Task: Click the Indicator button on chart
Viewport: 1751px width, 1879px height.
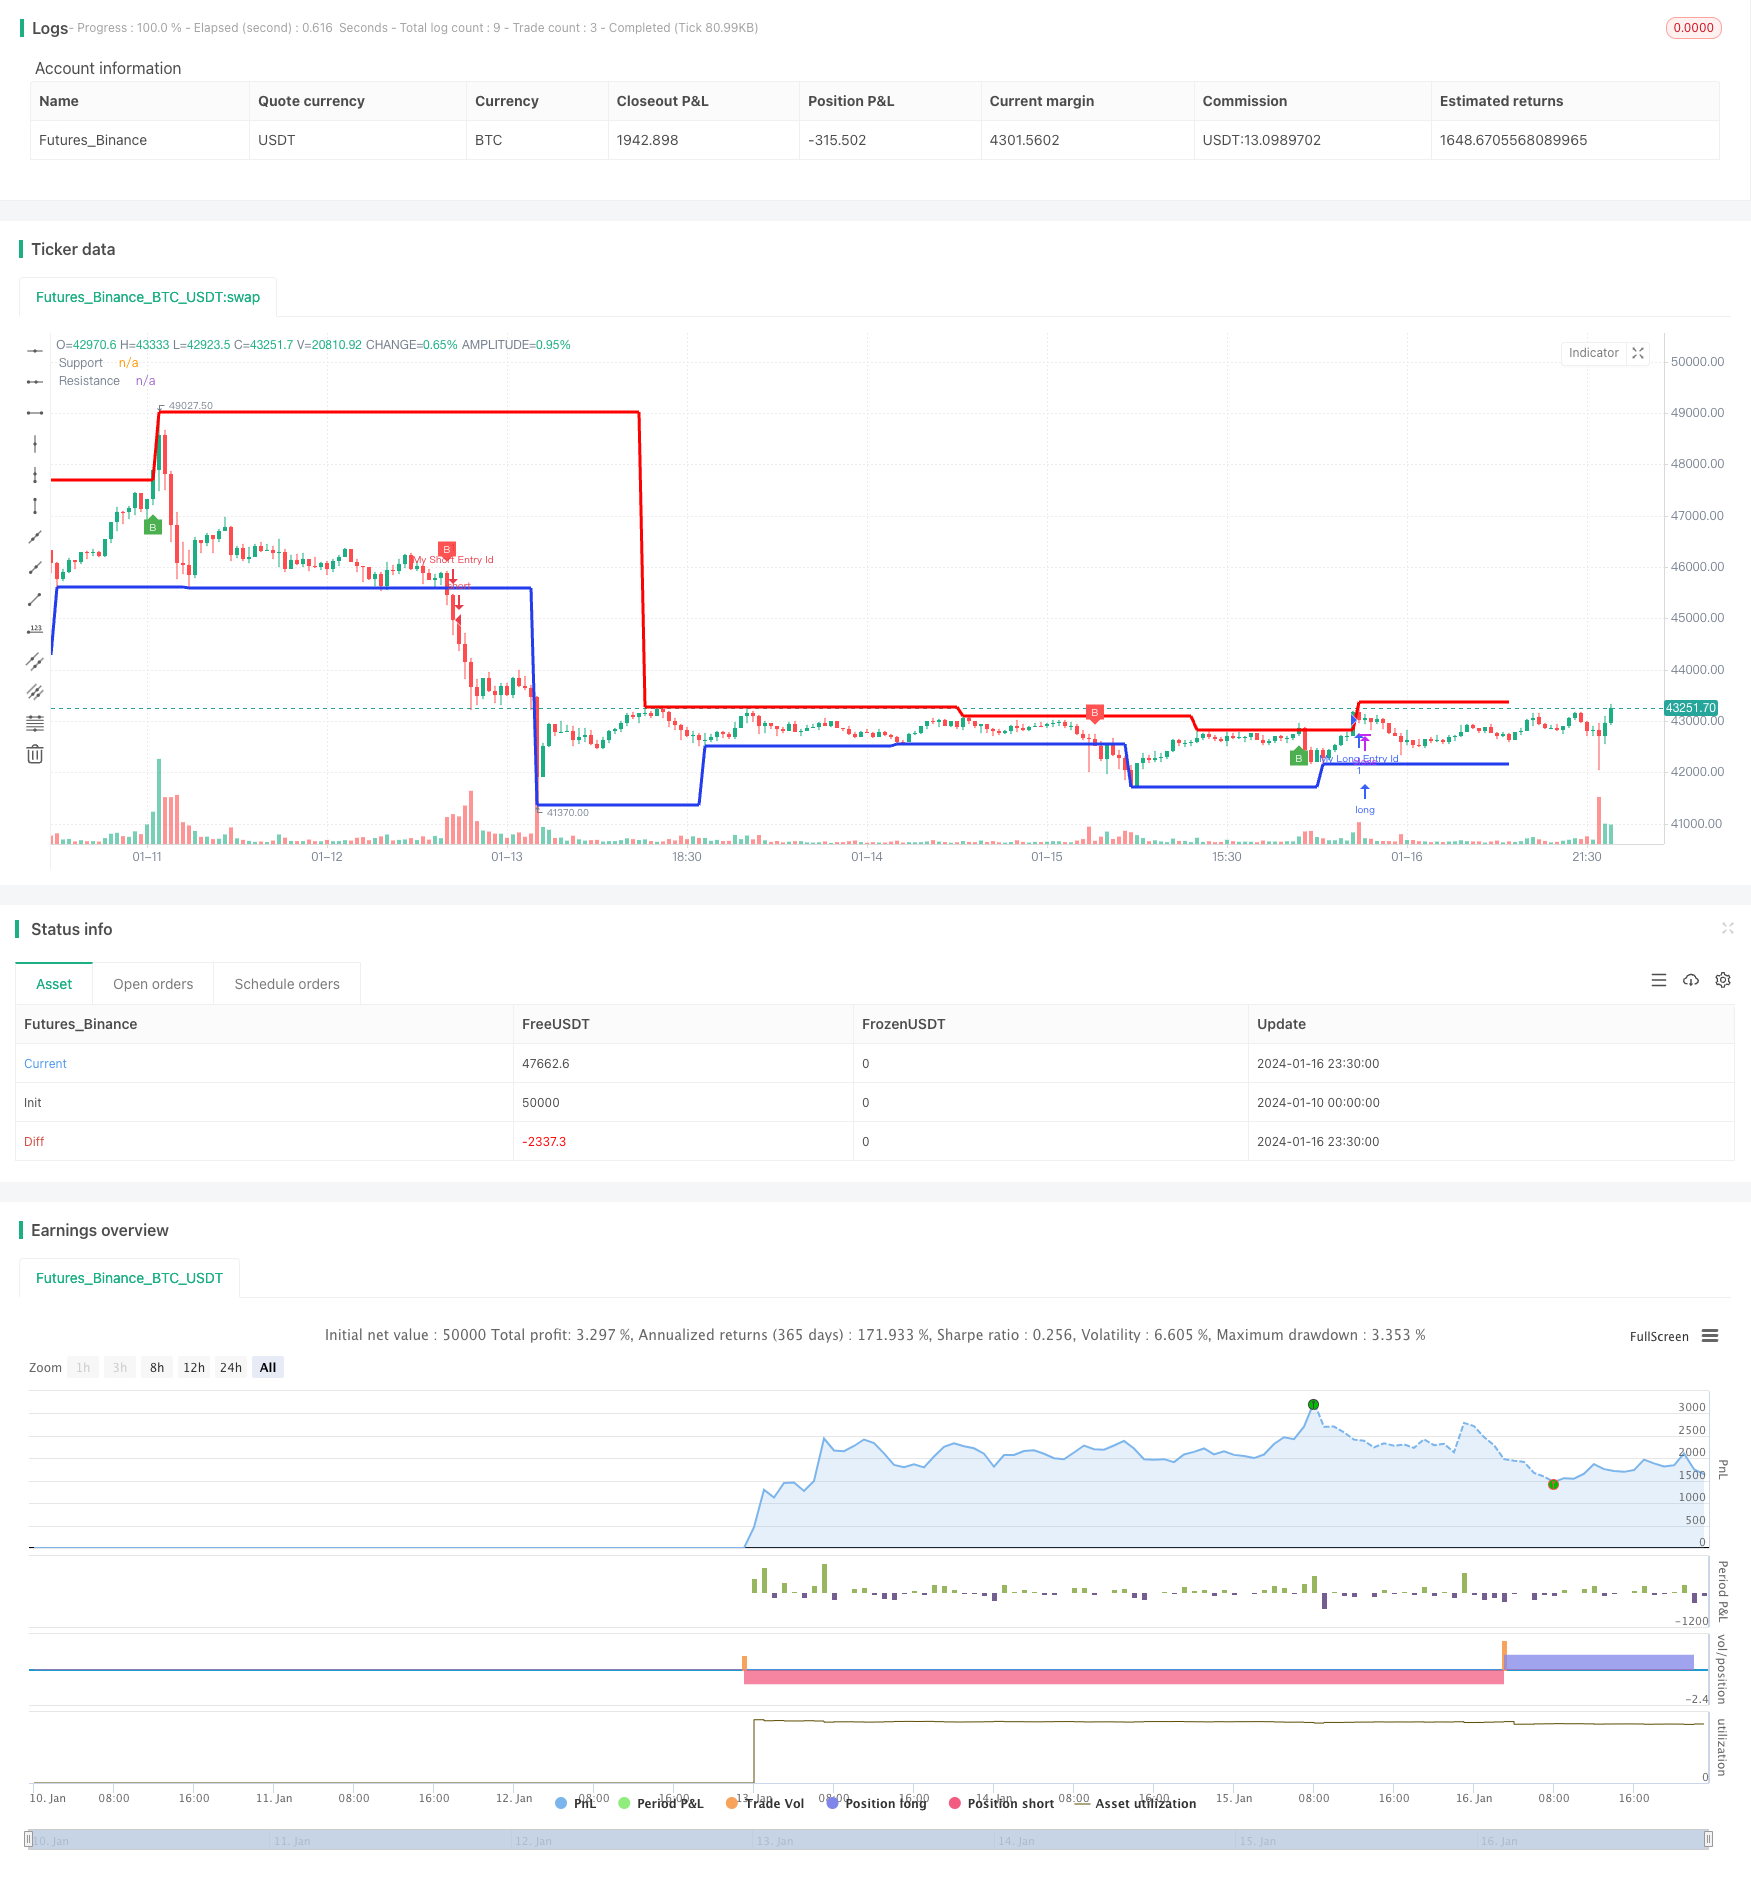Action: click(1593, 353)
